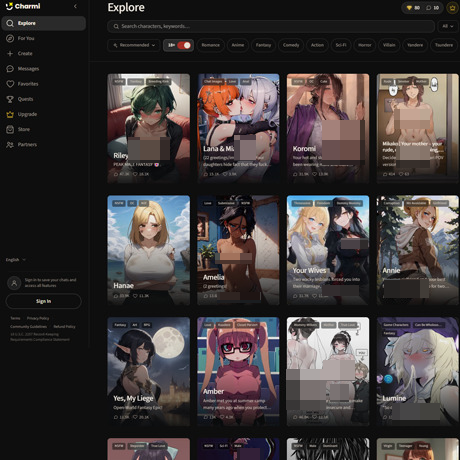Open the Hanae character card
The height and width of the screenshot is (460, 460).
coord(149,250)
